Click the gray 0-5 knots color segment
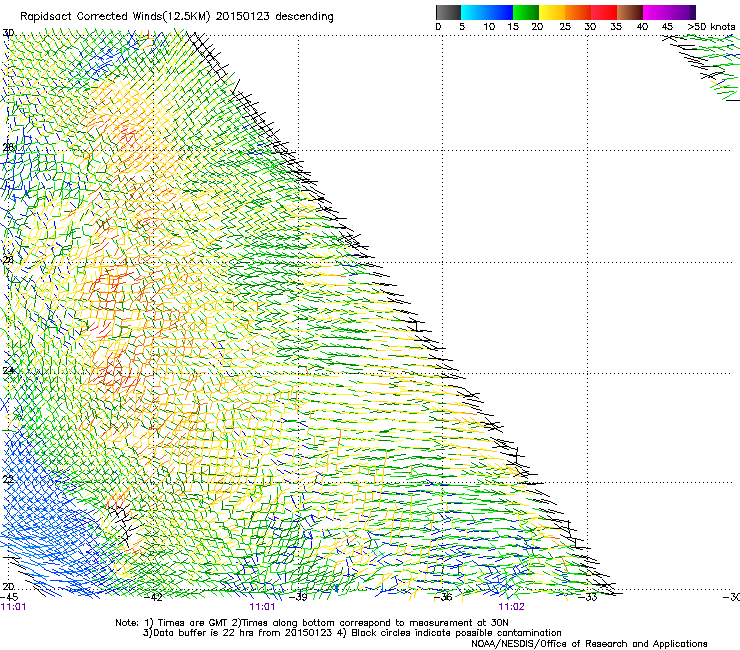740x650 pixels. click(448, 12)
